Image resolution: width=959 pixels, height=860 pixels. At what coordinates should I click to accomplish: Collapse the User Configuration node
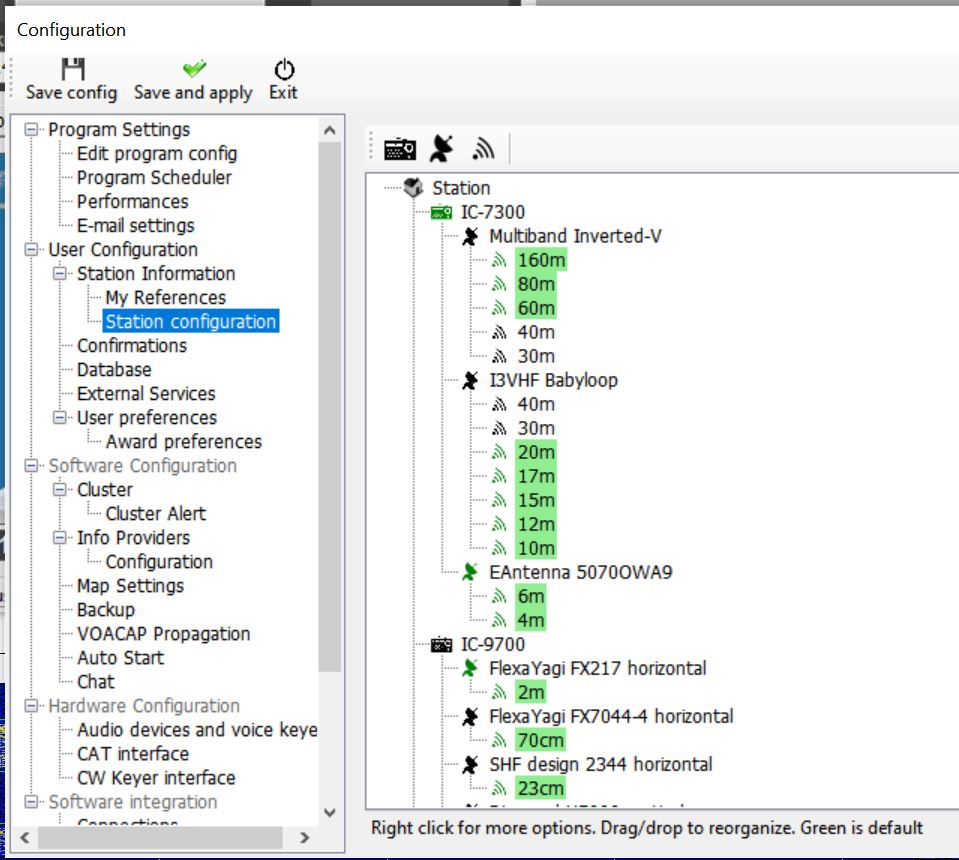[x=31, y=250]
